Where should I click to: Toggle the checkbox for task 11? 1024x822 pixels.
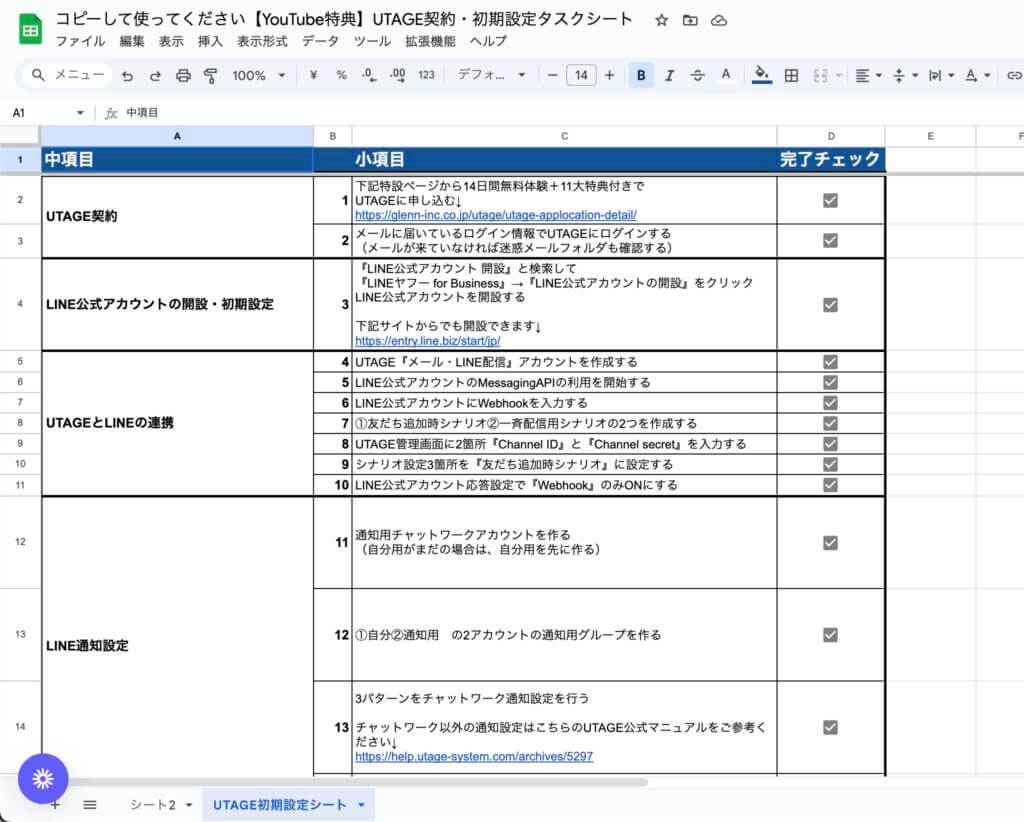pyautogui.click(x=830, y=542)
